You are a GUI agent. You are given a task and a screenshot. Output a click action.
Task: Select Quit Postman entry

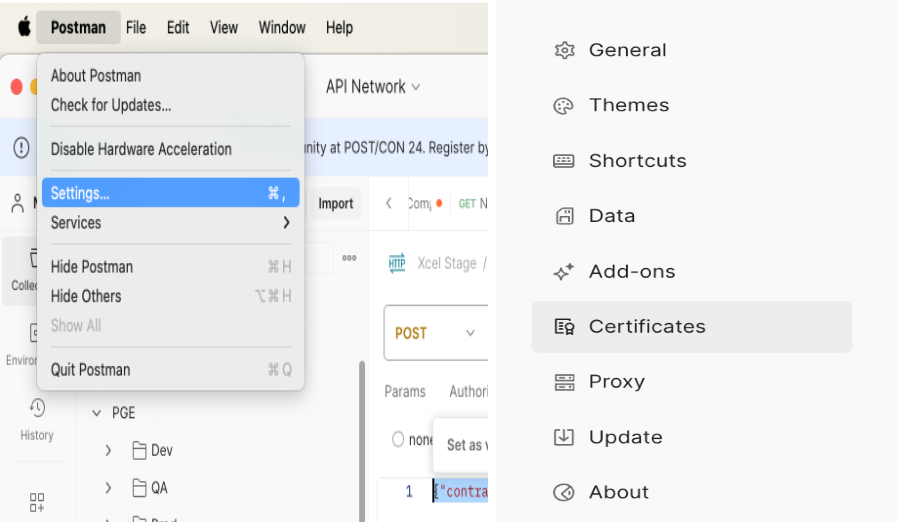[x=170, y=370]
